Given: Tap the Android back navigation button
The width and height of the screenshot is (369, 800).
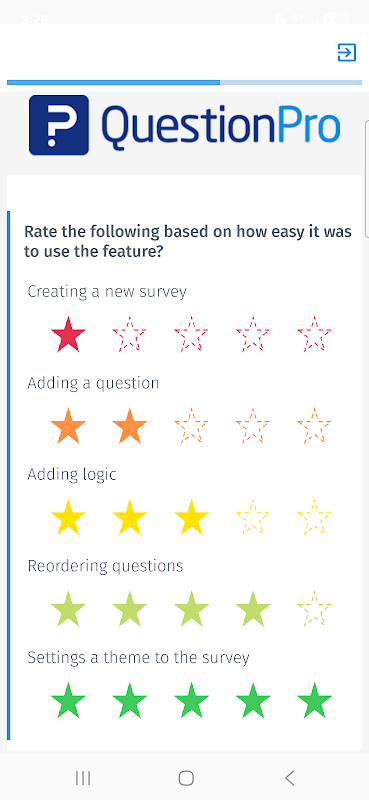Looking at the screenshot, I should (x=289, y=778).
